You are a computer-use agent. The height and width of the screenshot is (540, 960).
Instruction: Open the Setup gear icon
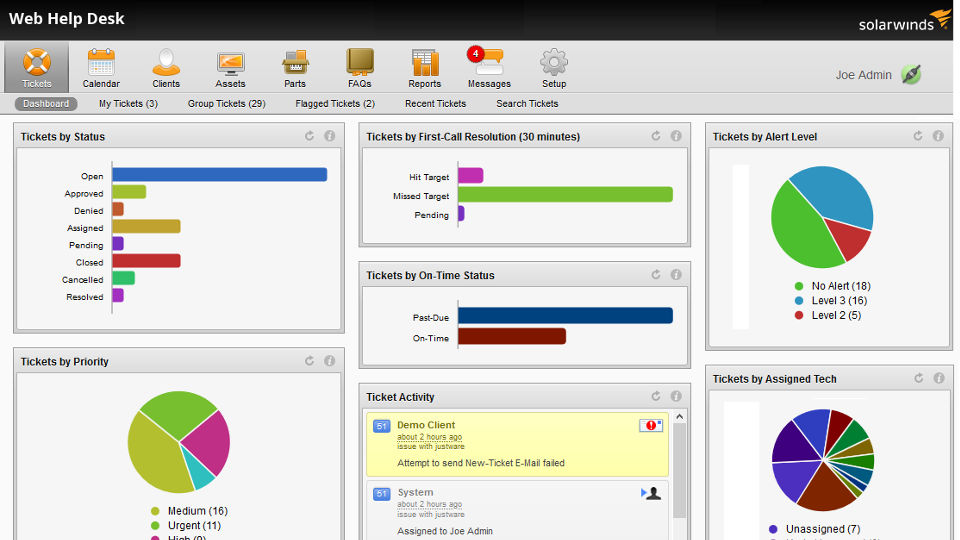click(x=554, y=65)
